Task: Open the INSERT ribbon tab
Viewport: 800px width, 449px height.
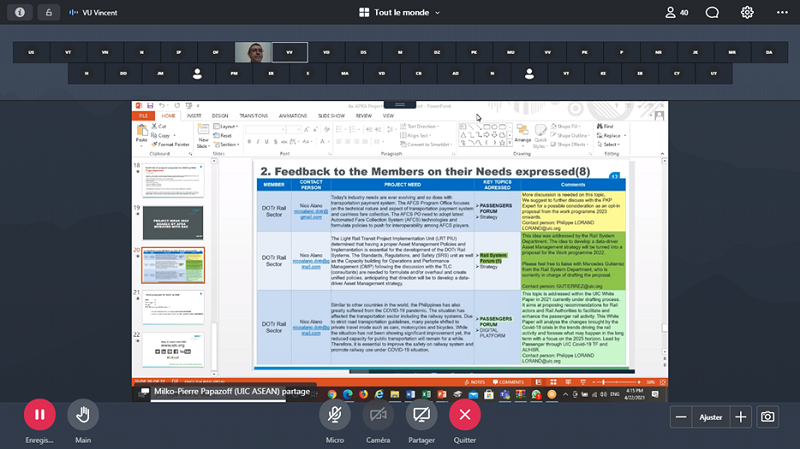Action: coord(193,116)
